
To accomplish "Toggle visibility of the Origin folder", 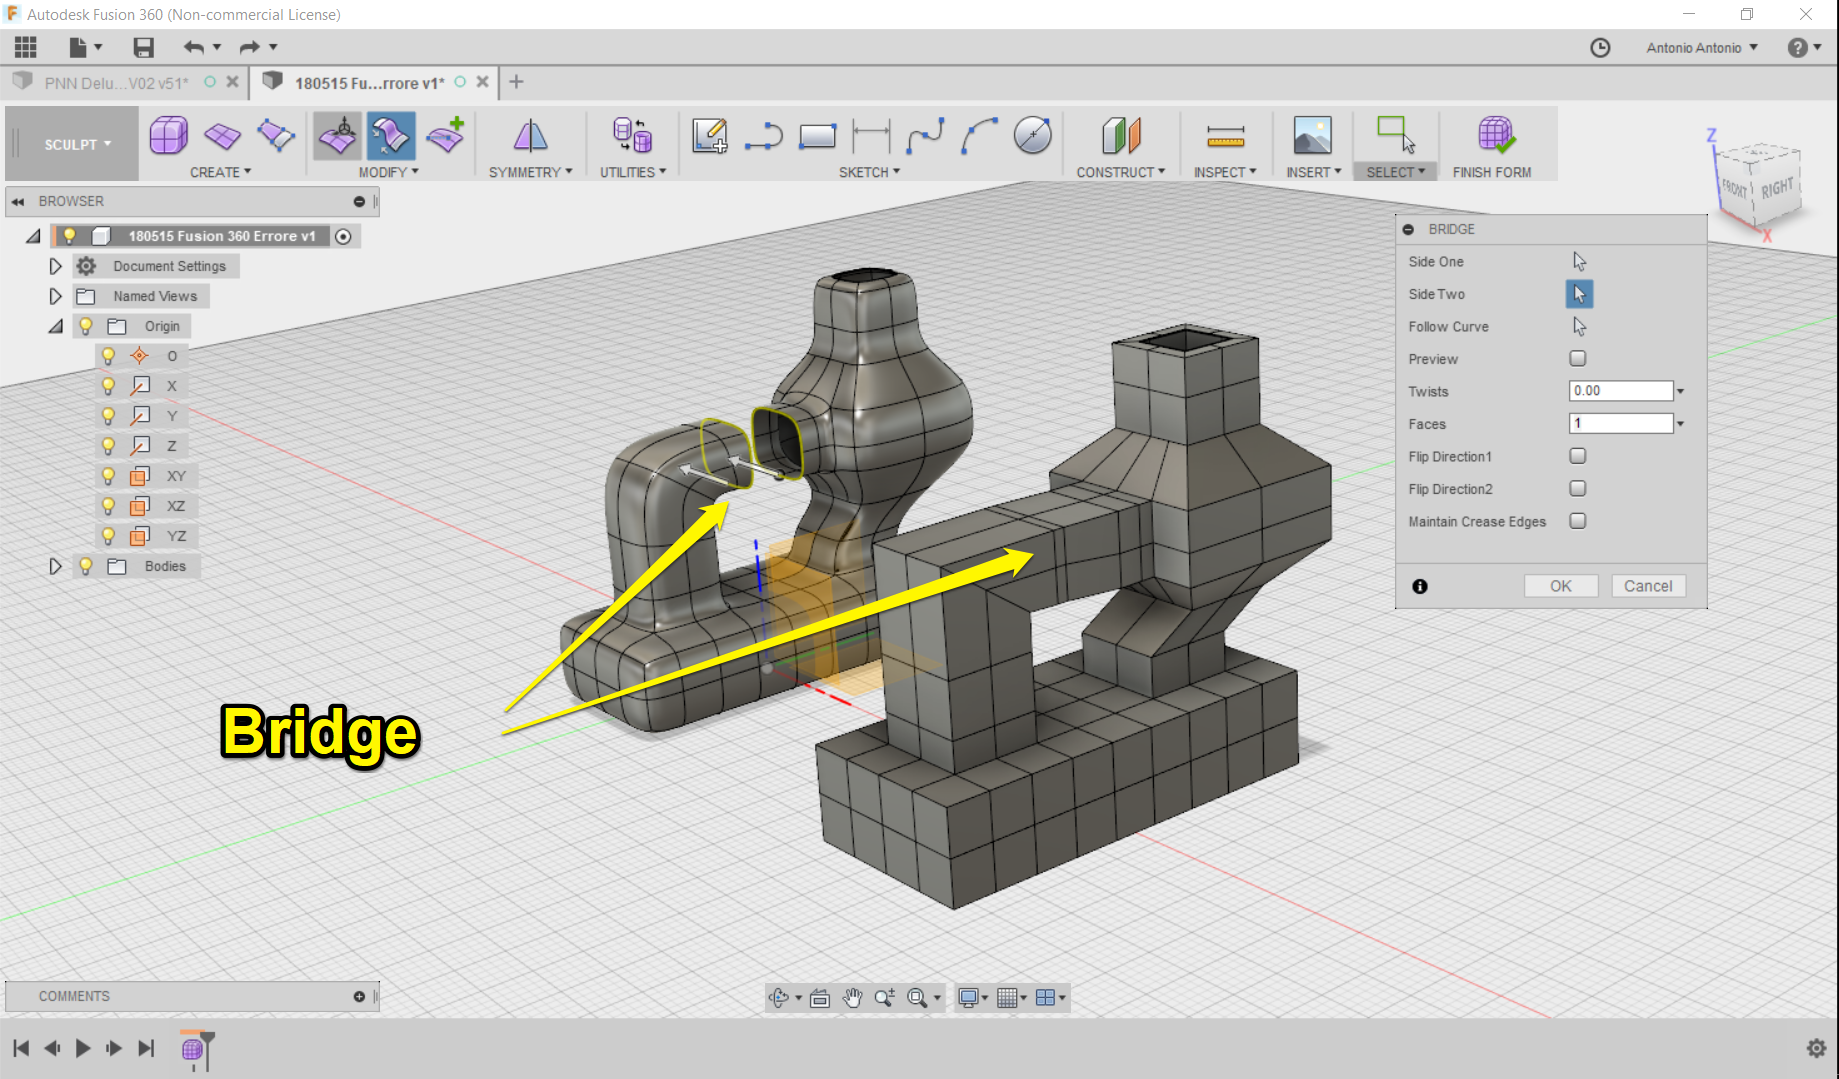I will pyautogui.click(x=85, y=326).
